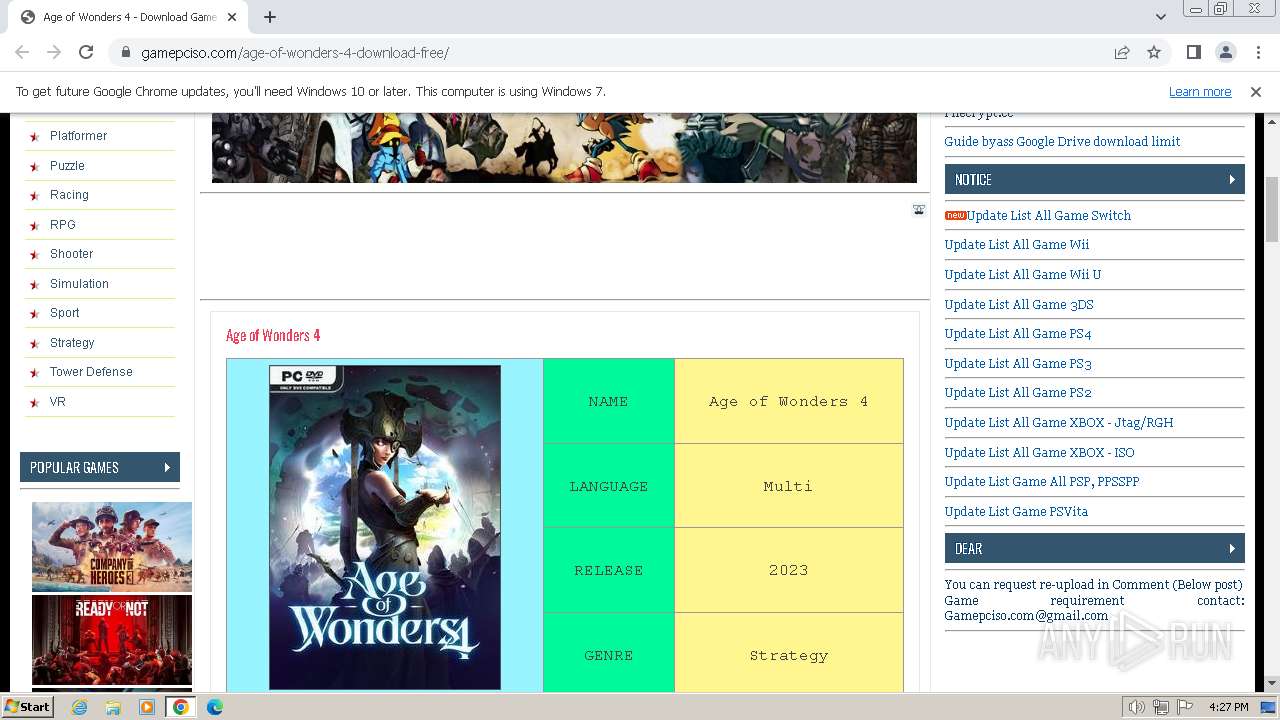Select the Platformer category
The image size is (1280, 720).
coord(78,136)
